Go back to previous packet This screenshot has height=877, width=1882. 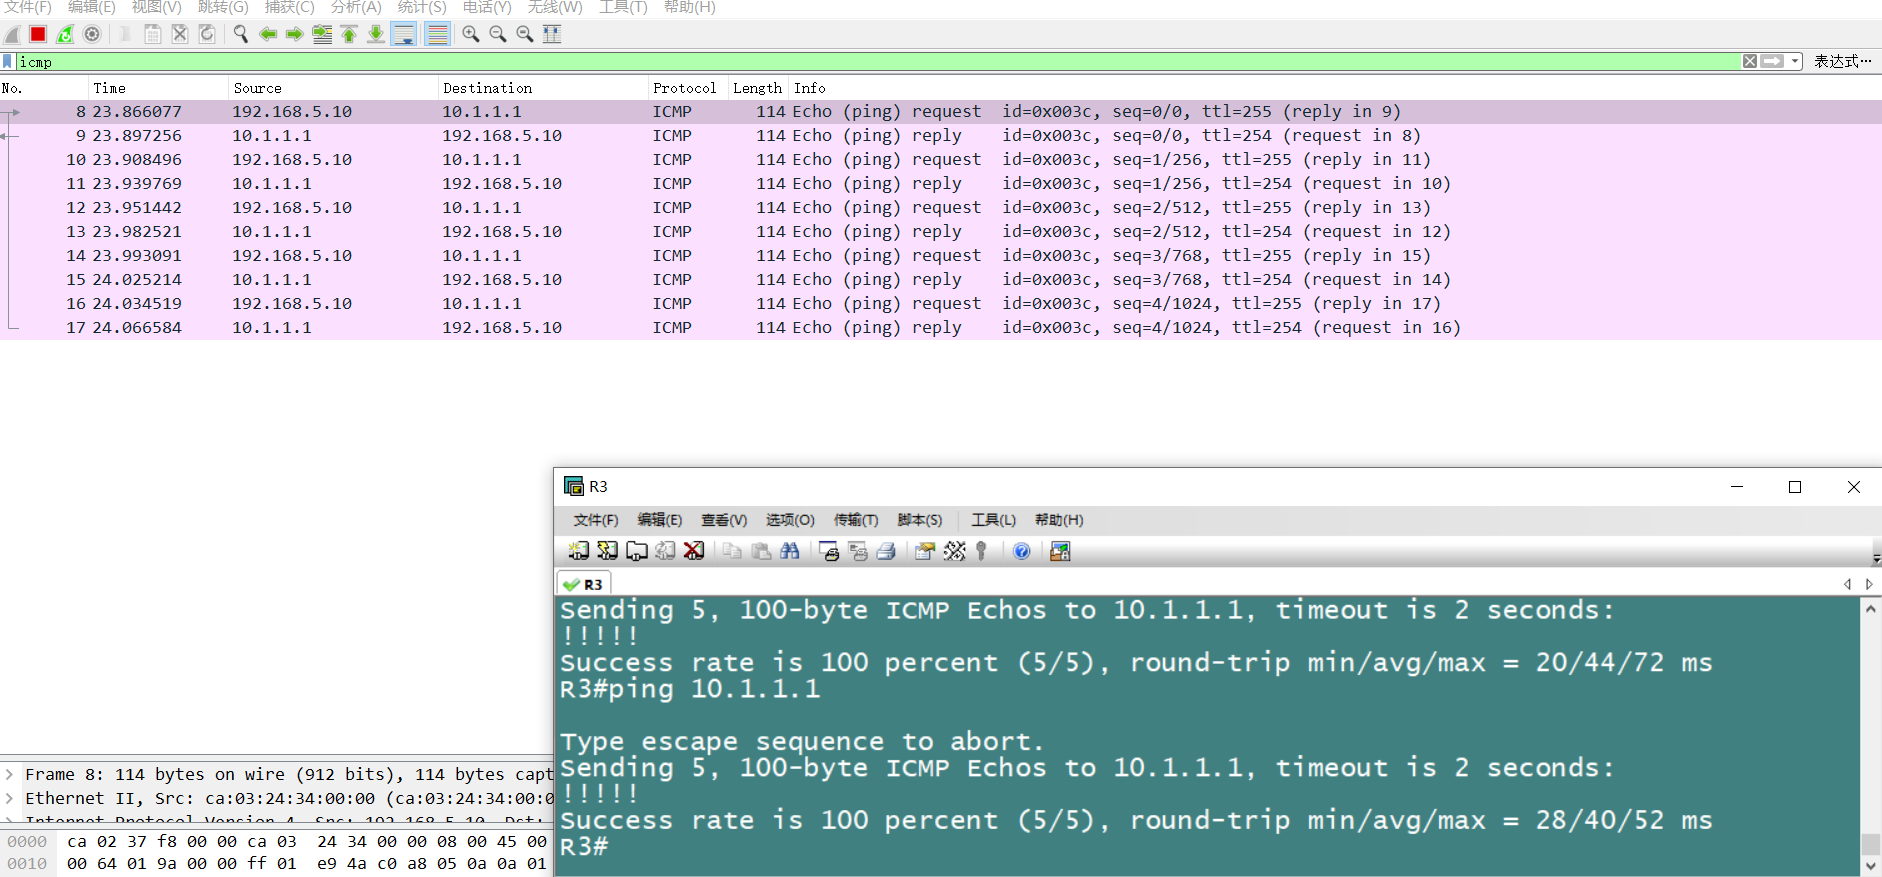(268, 34)
